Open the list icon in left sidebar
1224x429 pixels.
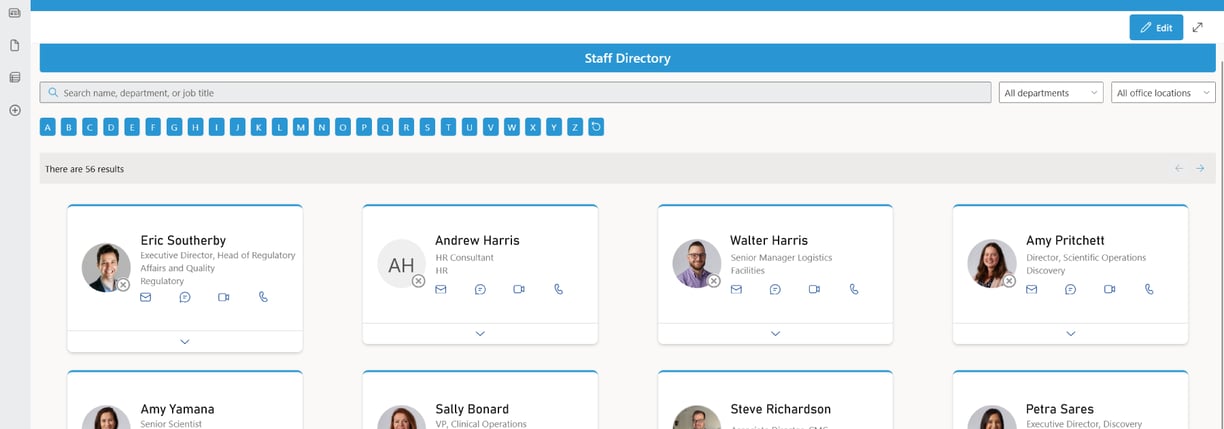15,77
